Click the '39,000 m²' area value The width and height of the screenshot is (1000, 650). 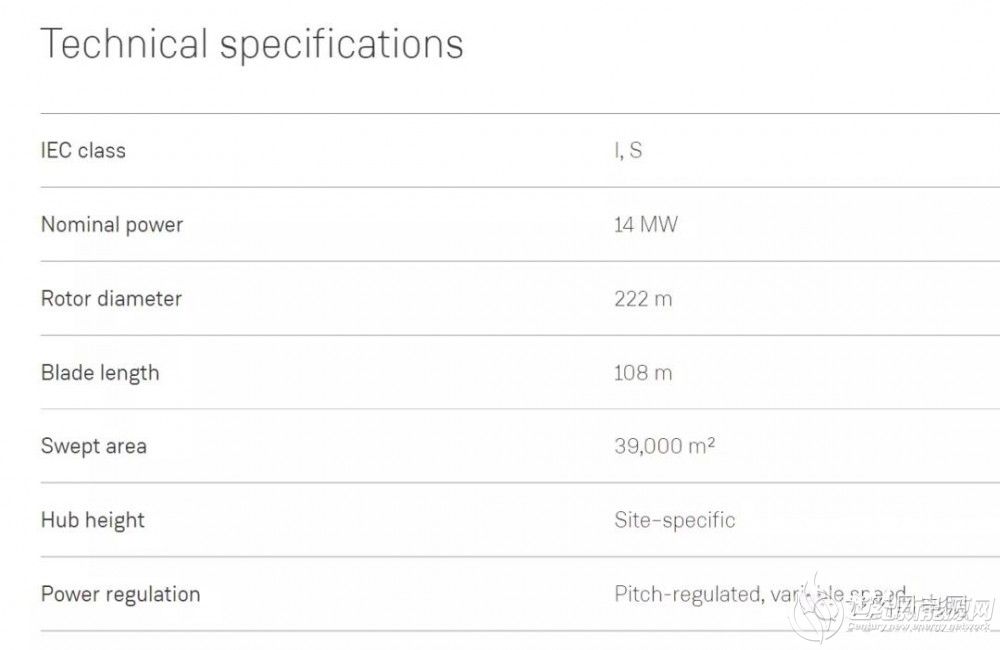pyautogui.click(x=664, y=446)
